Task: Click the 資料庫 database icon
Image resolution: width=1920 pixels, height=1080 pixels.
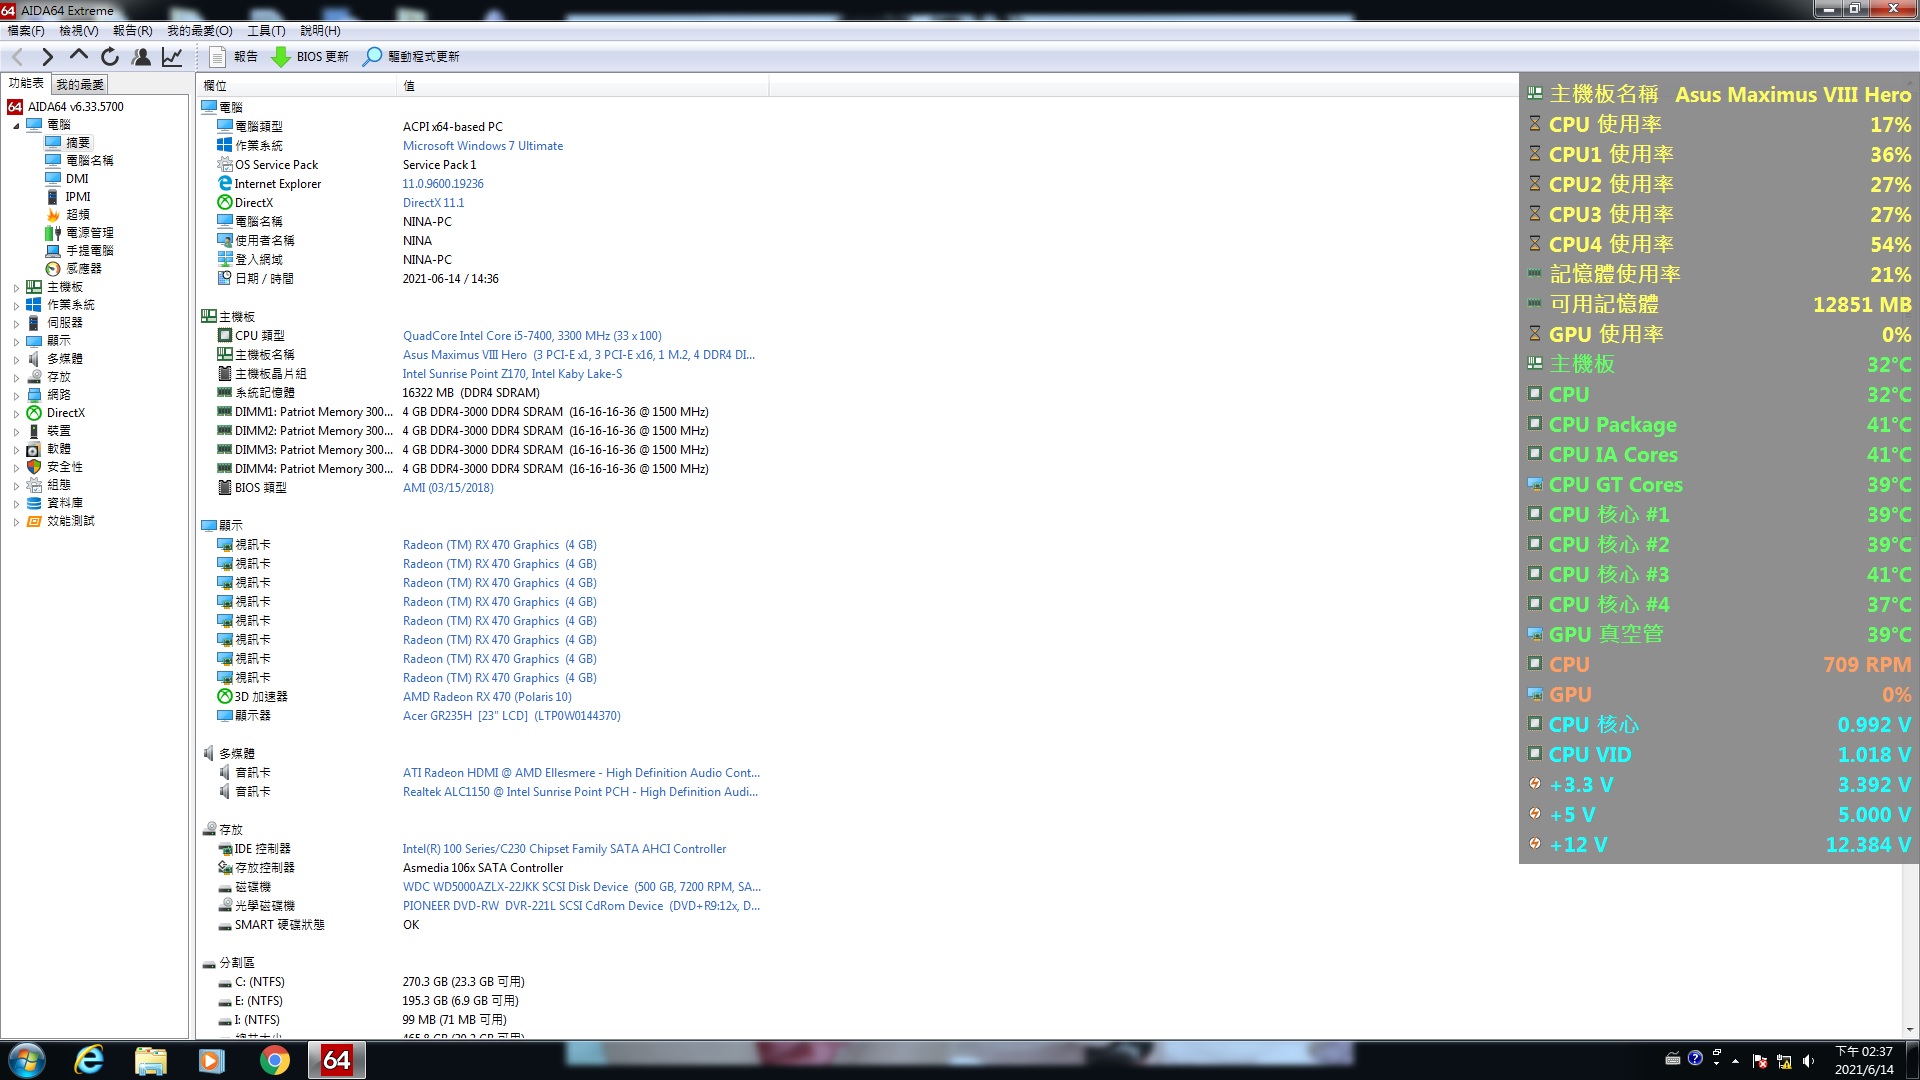Action: tap(34, 503)
